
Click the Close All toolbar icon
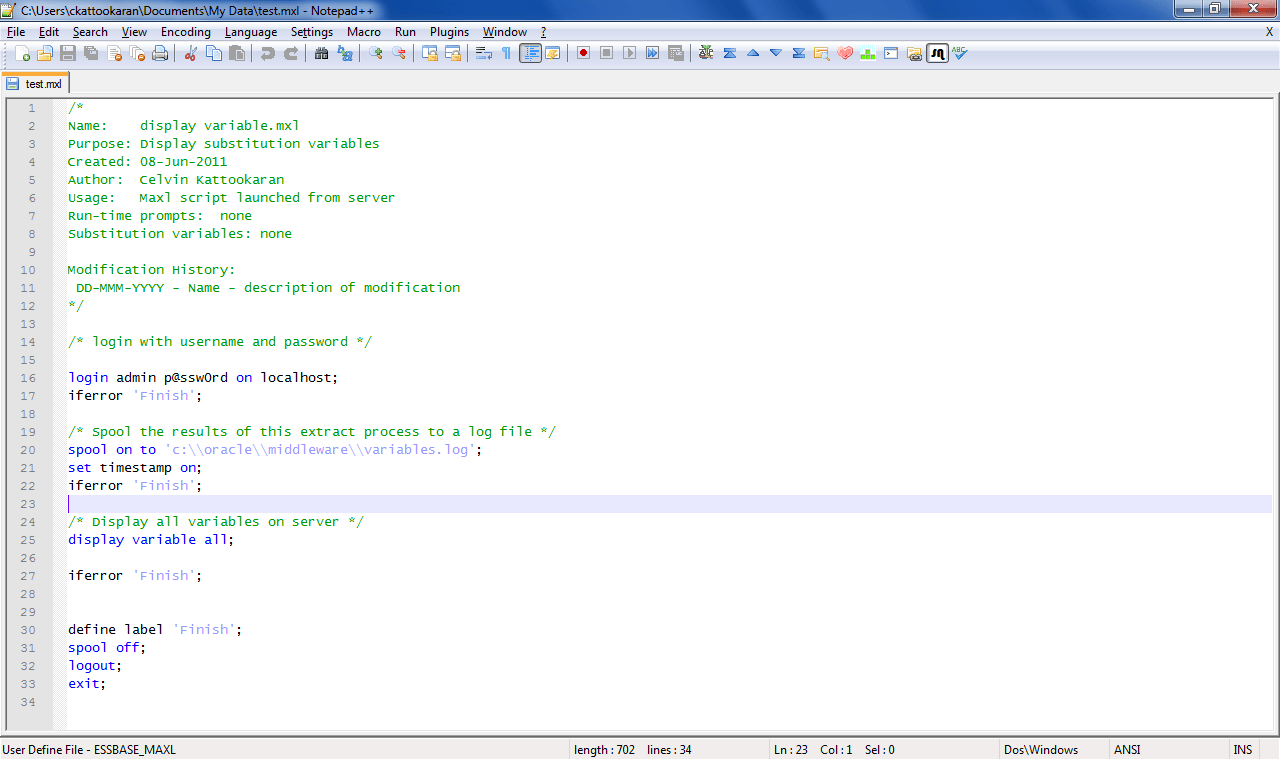click(137, 53)
